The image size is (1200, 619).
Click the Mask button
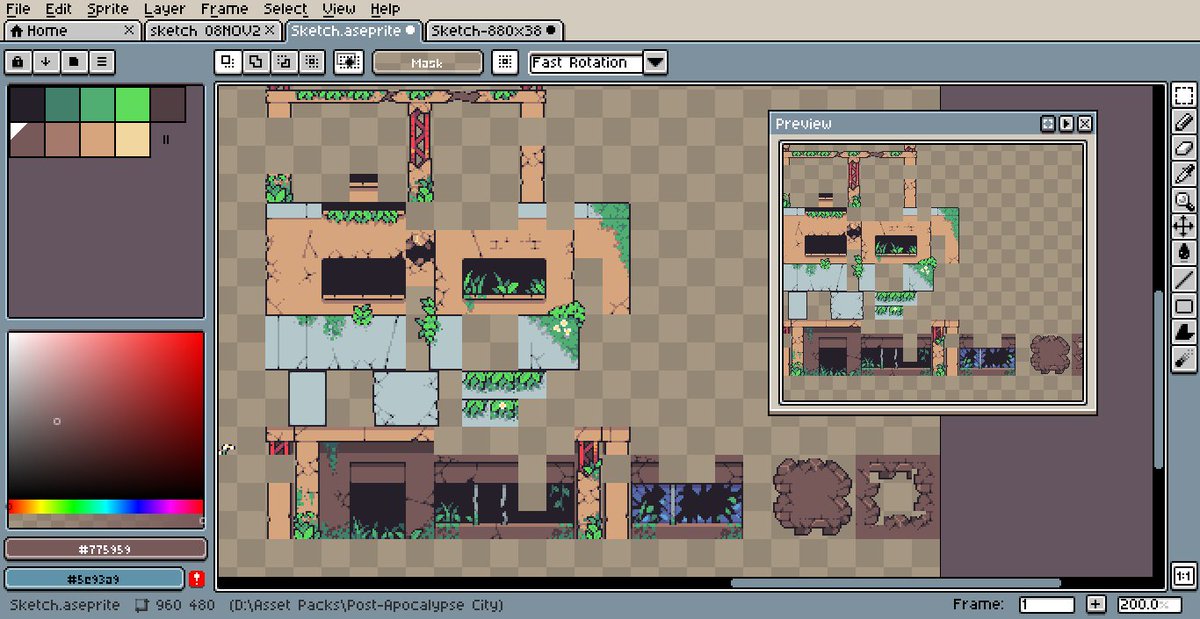click(x=427, y=63)
